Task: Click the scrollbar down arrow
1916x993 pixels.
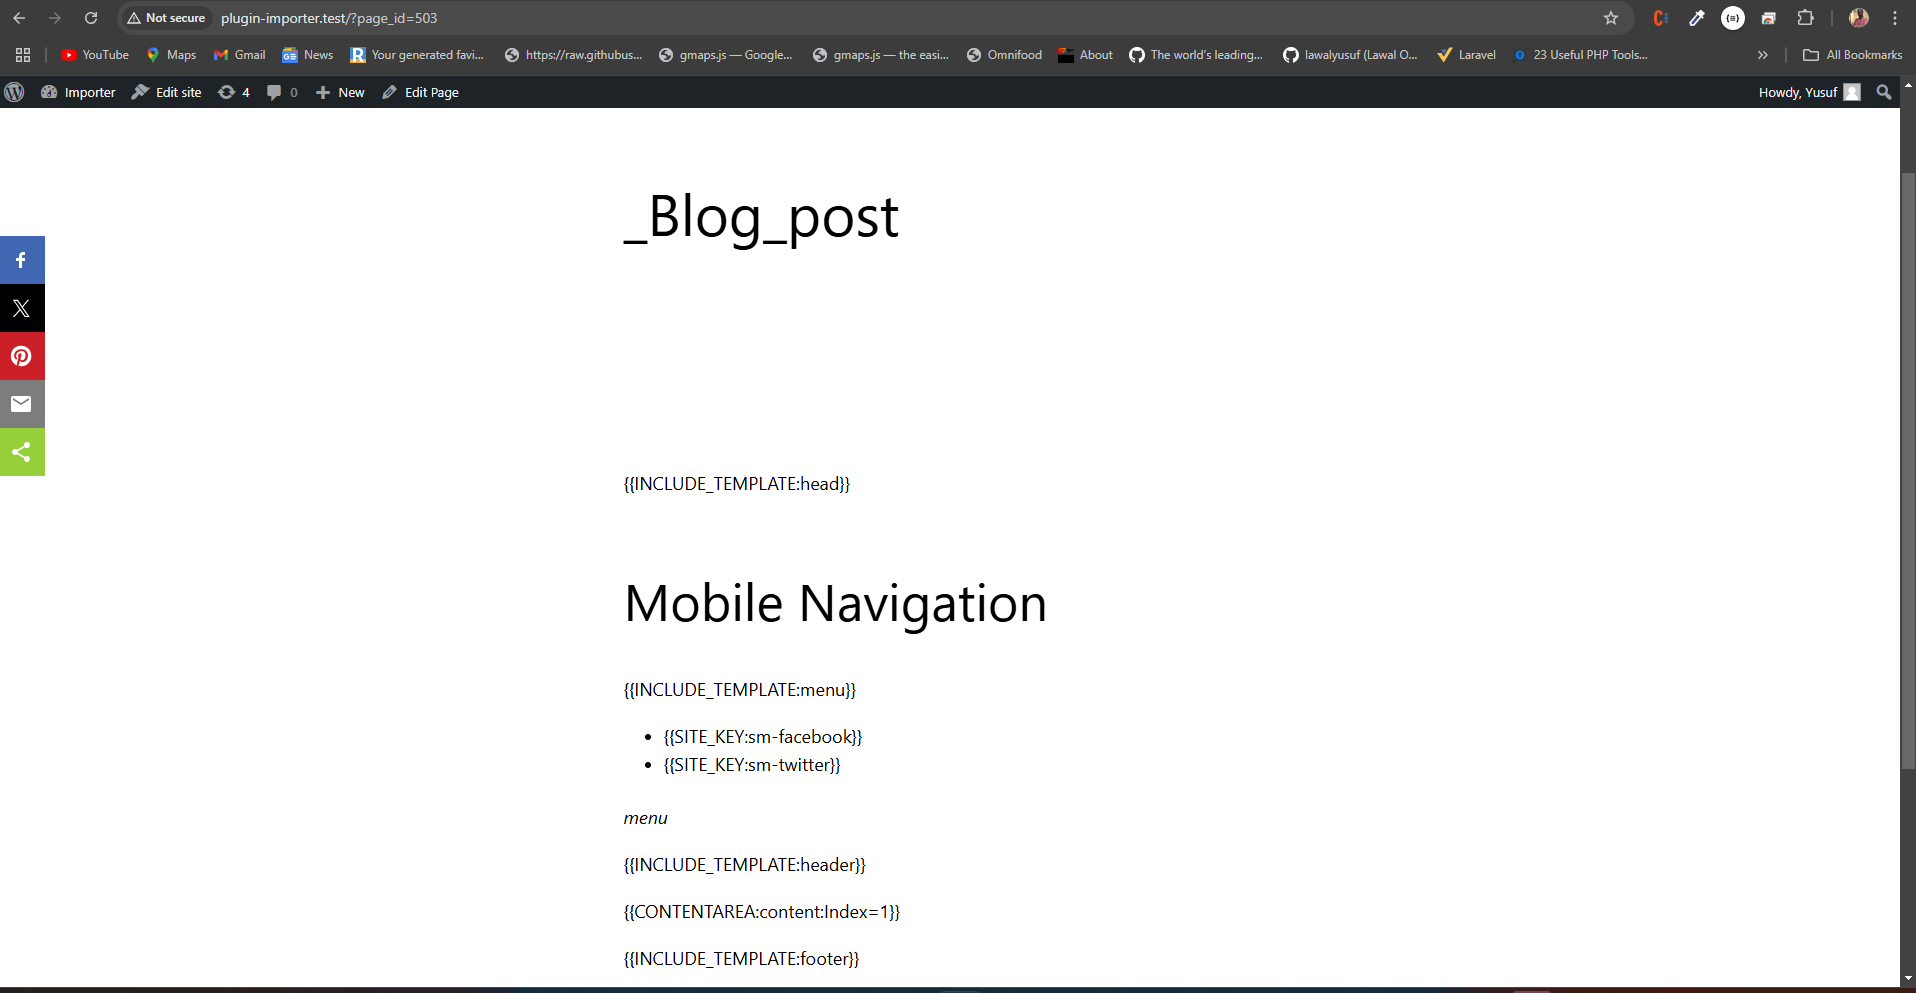Action: click(1908, 979)
